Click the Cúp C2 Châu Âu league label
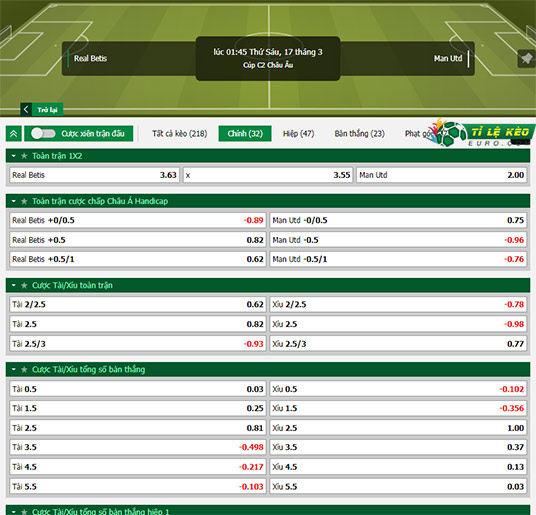The width and height of the screenshot is (536, 515). pos(268,65)
